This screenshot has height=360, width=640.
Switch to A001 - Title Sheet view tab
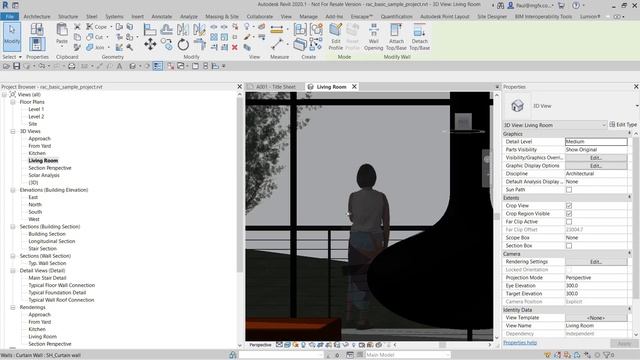click(276, 87)
